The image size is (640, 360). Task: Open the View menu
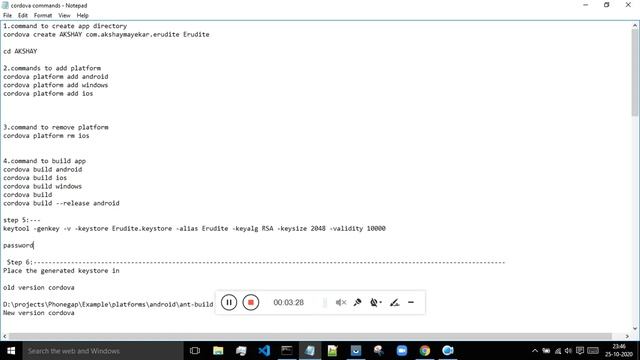coord(64,16)
